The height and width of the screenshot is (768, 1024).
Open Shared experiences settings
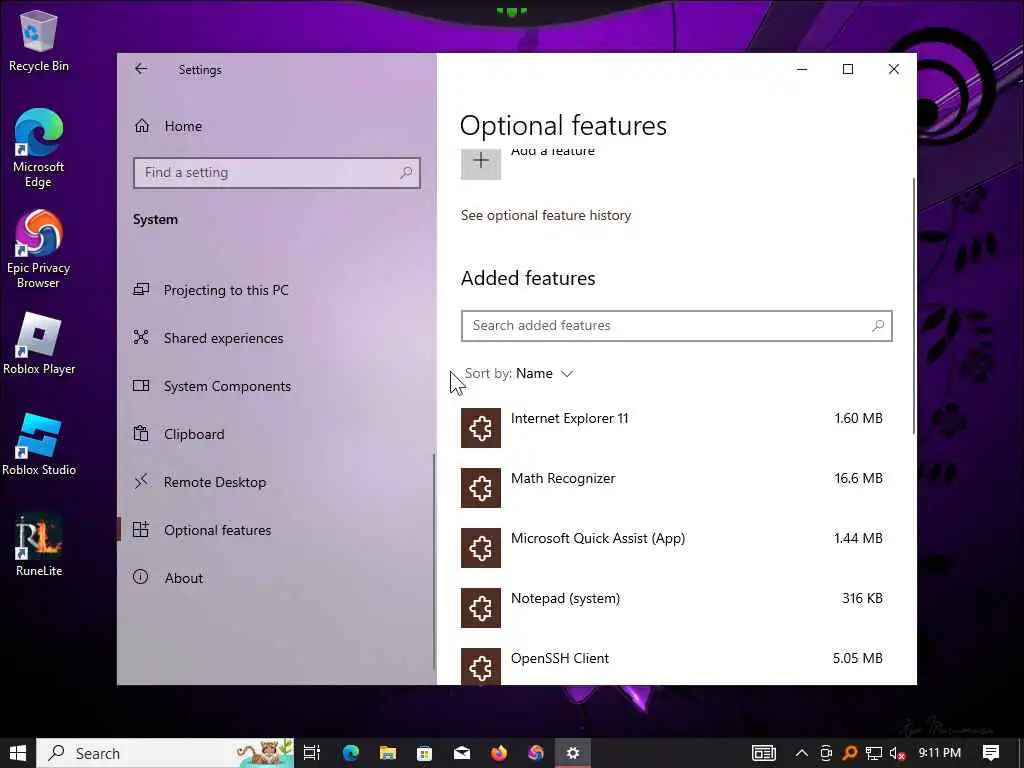click(223, 338)
